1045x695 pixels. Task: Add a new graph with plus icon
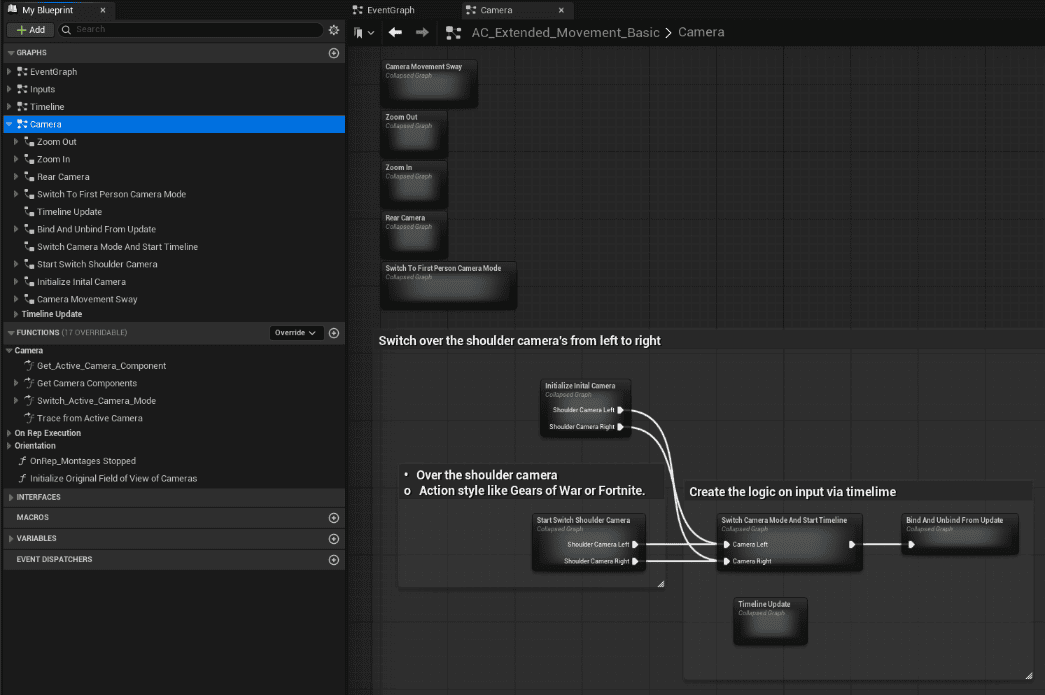pos(334,53)
